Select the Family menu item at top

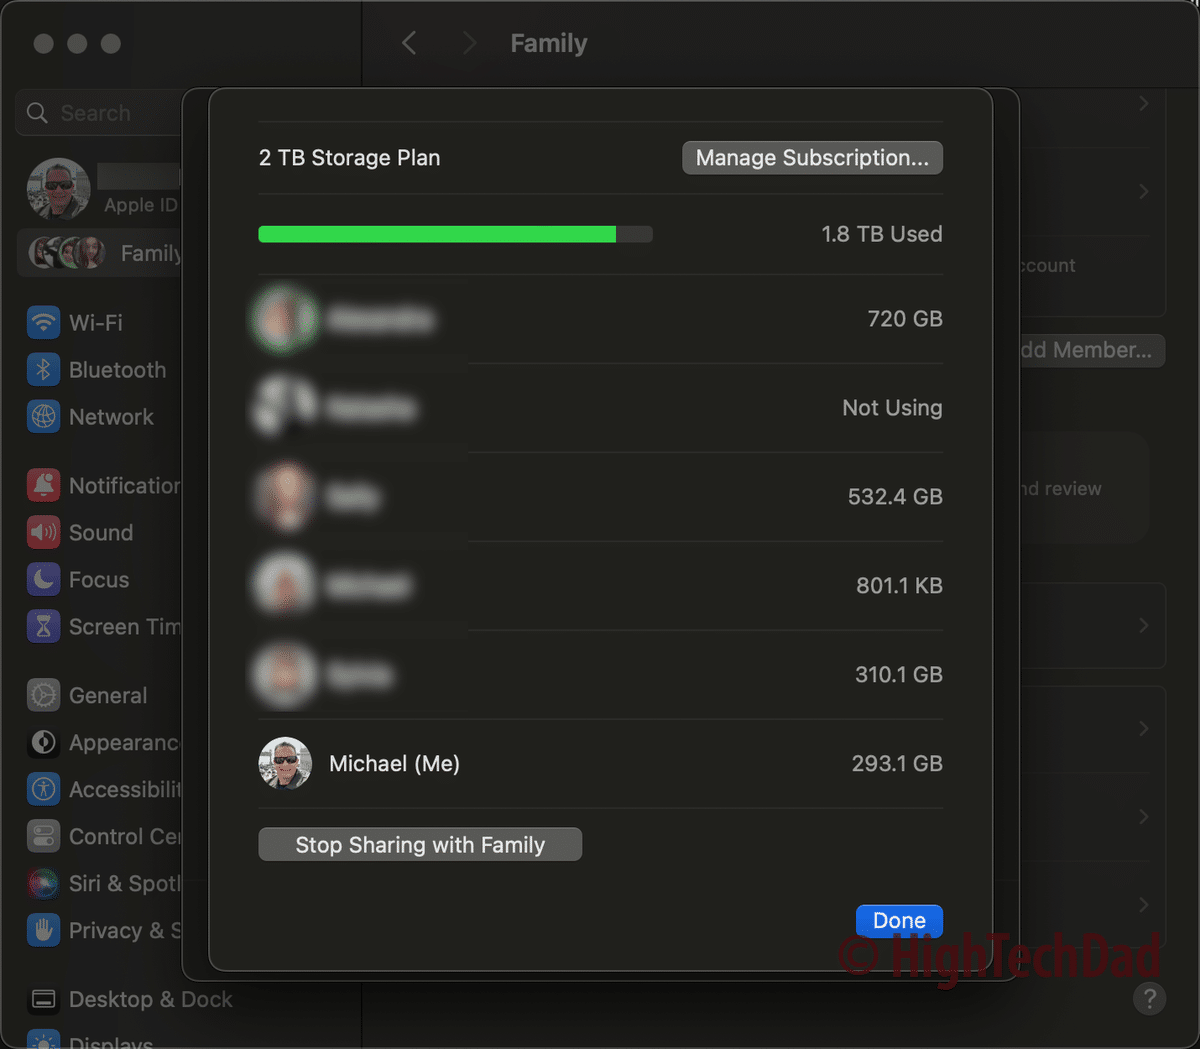tap(548, 42)
